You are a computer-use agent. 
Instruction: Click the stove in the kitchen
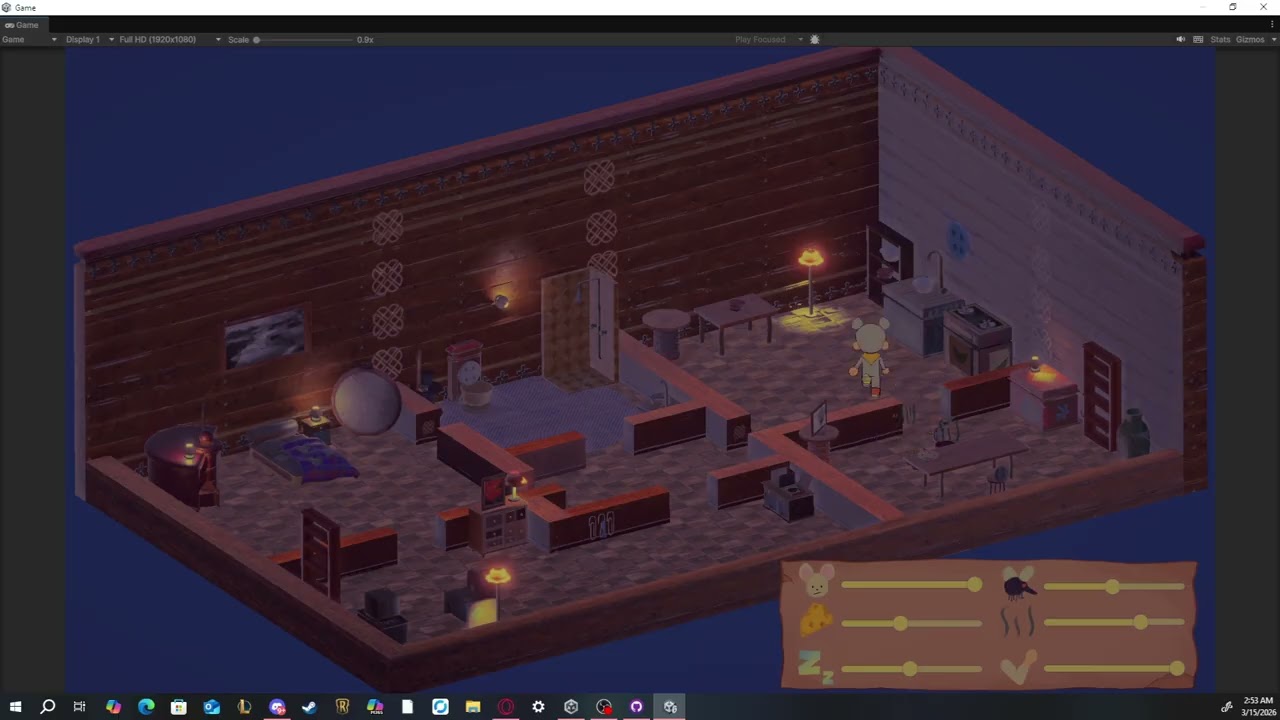click(978, 338)
